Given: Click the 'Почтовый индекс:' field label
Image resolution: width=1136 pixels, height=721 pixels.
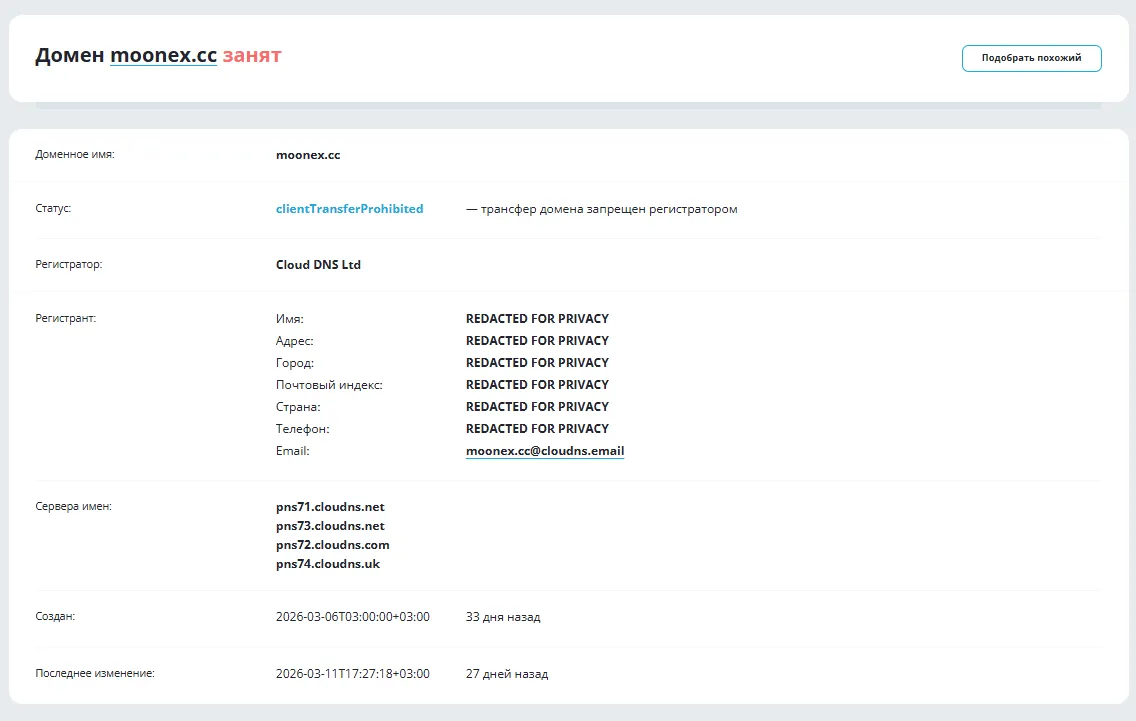Looking at the screenshot, I should pyautogui.click(x=329, y=385).
